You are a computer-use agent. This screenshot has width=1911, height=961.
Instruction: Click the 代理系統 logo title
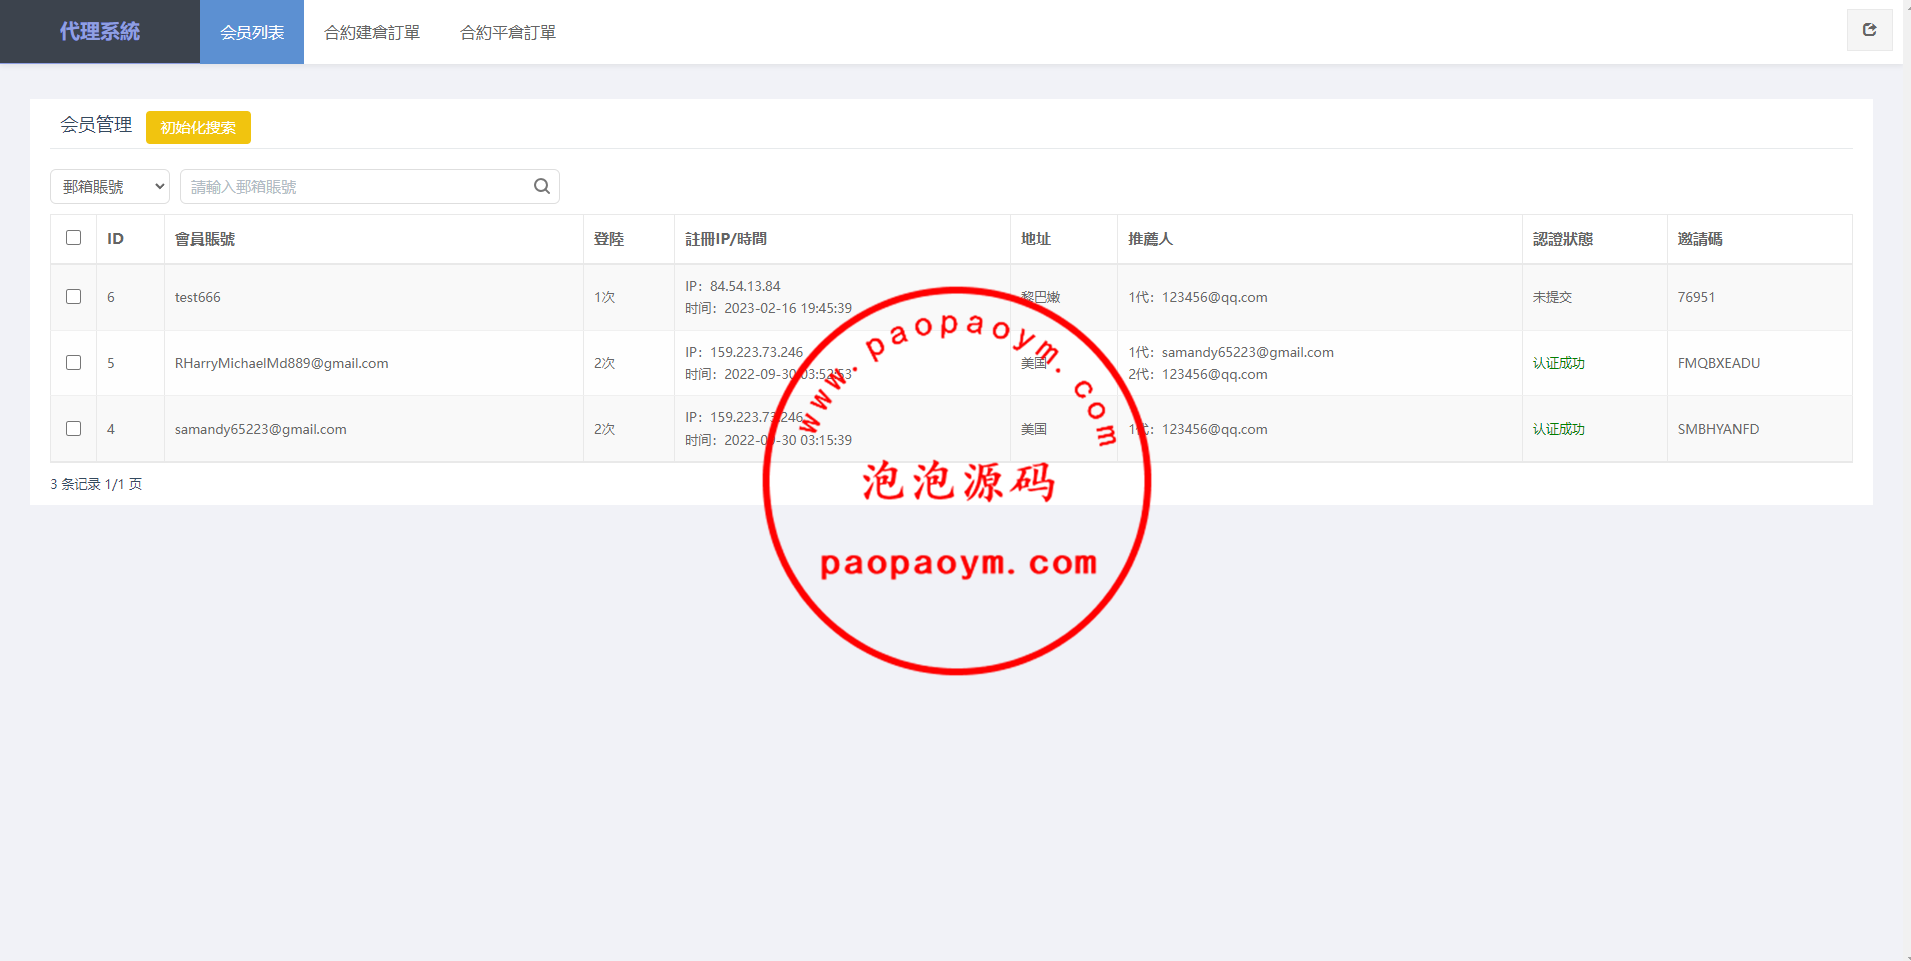100,32
